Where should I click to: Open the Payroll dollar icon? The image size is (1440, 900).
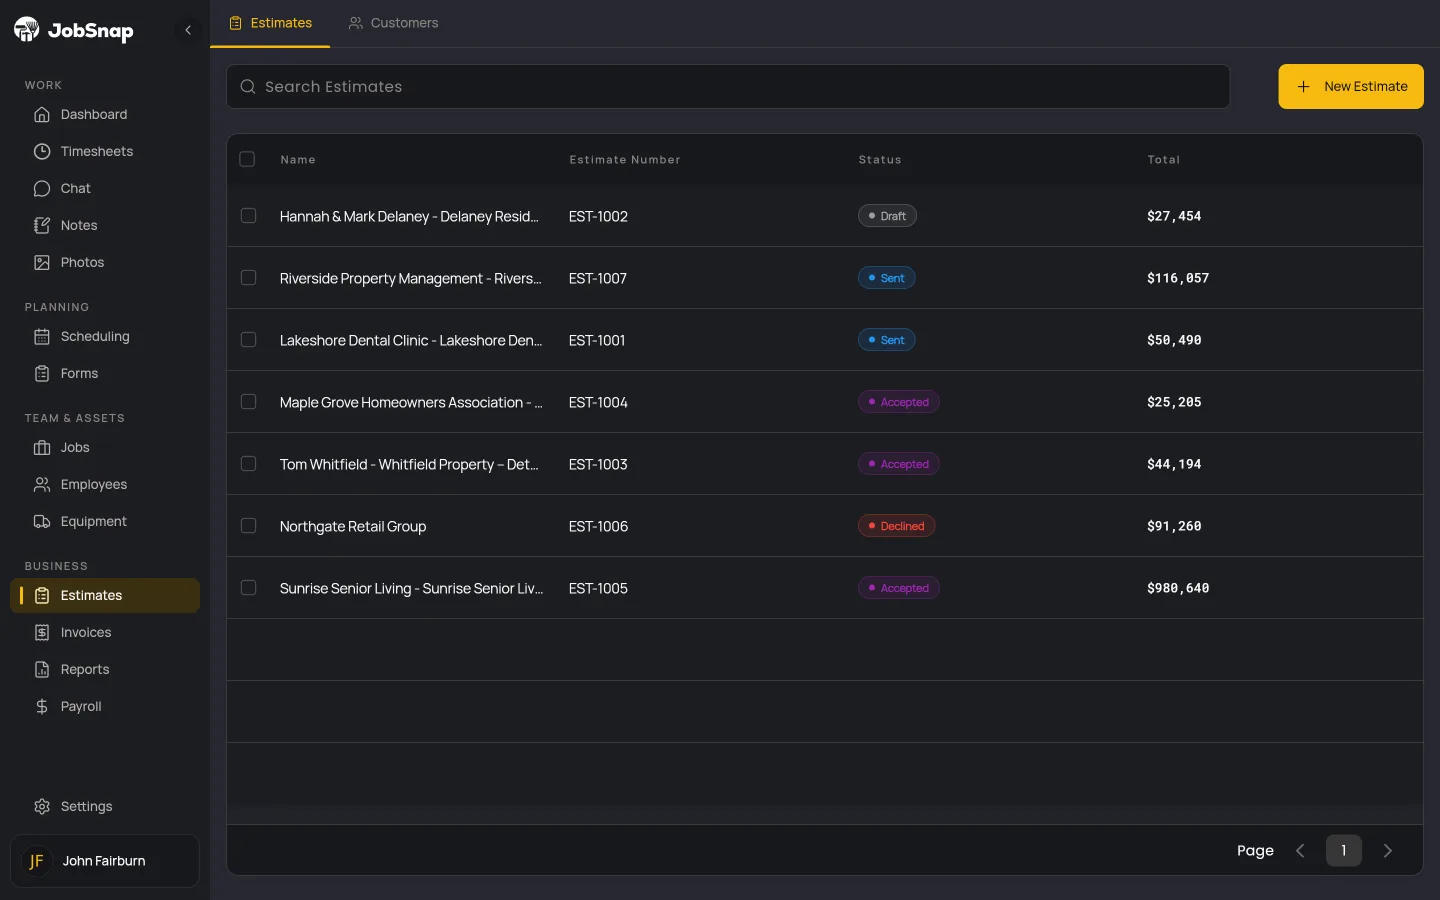tap(42, 707)
